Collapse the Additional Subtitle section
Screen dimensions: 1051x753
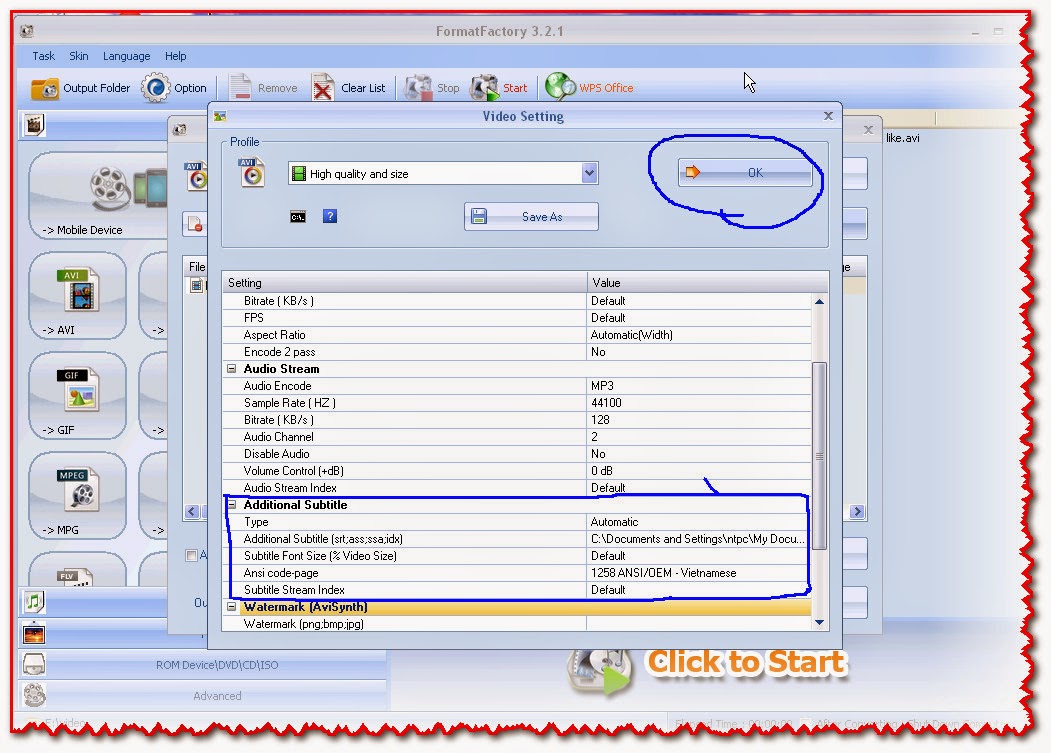click(231, 505)
